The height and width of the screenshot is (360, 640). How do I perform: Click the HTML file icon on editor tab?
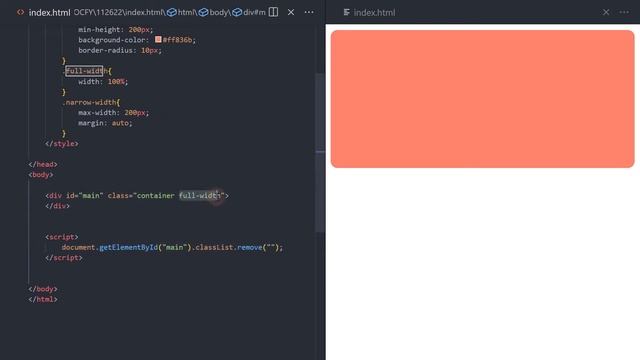pyautogui.click(x=20, y=12)
